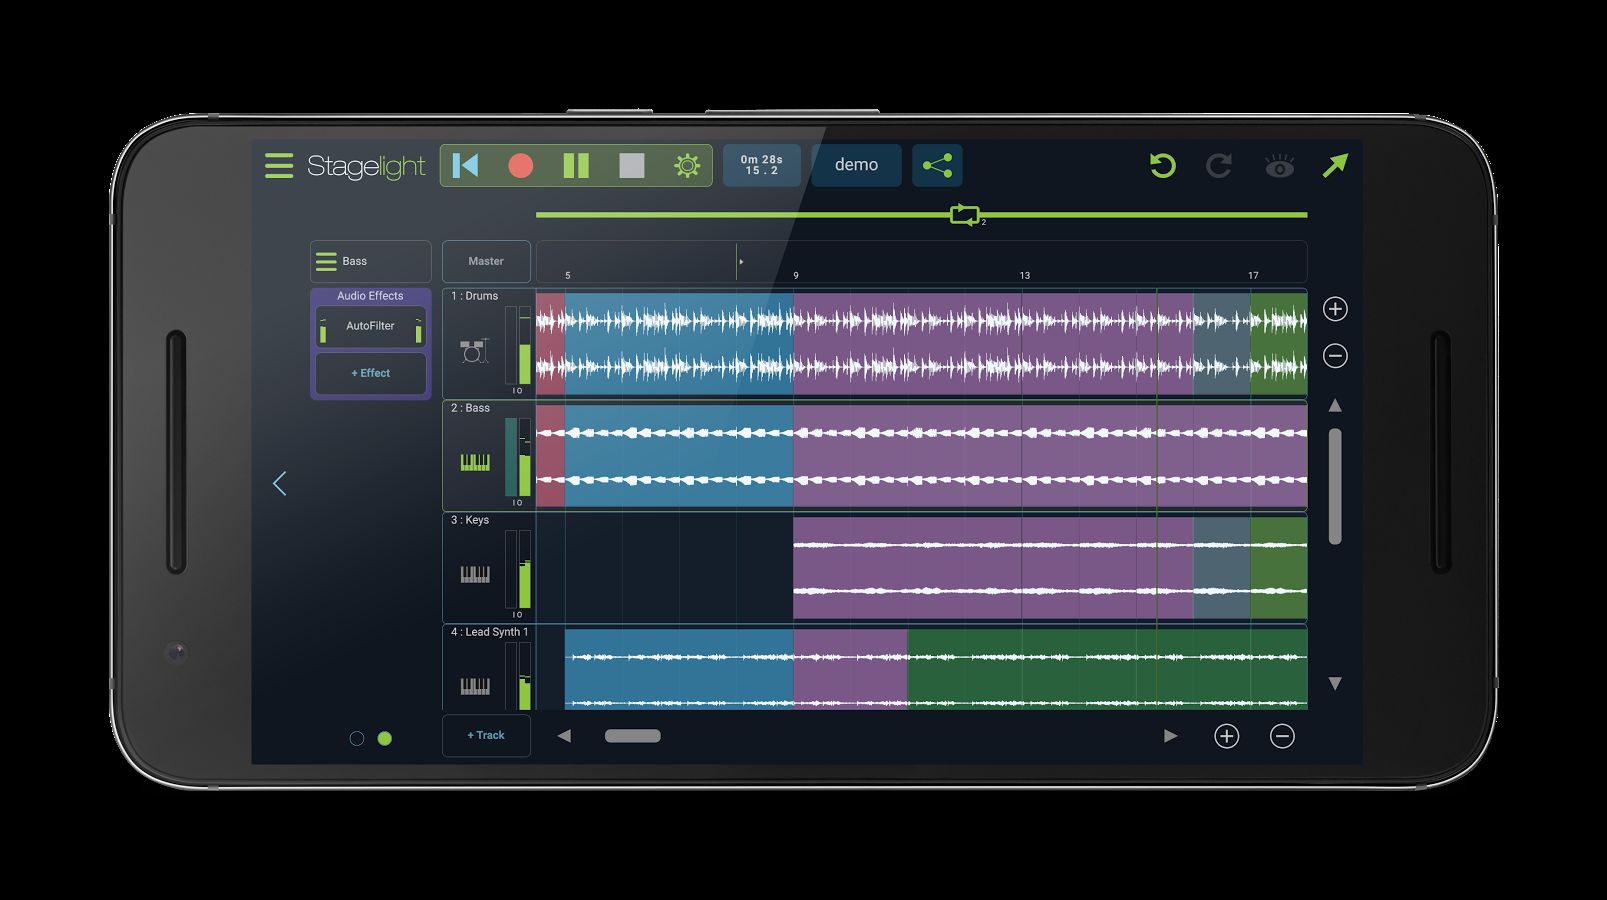Select the purple clip on the Bass track

[x=1050, y=456]
